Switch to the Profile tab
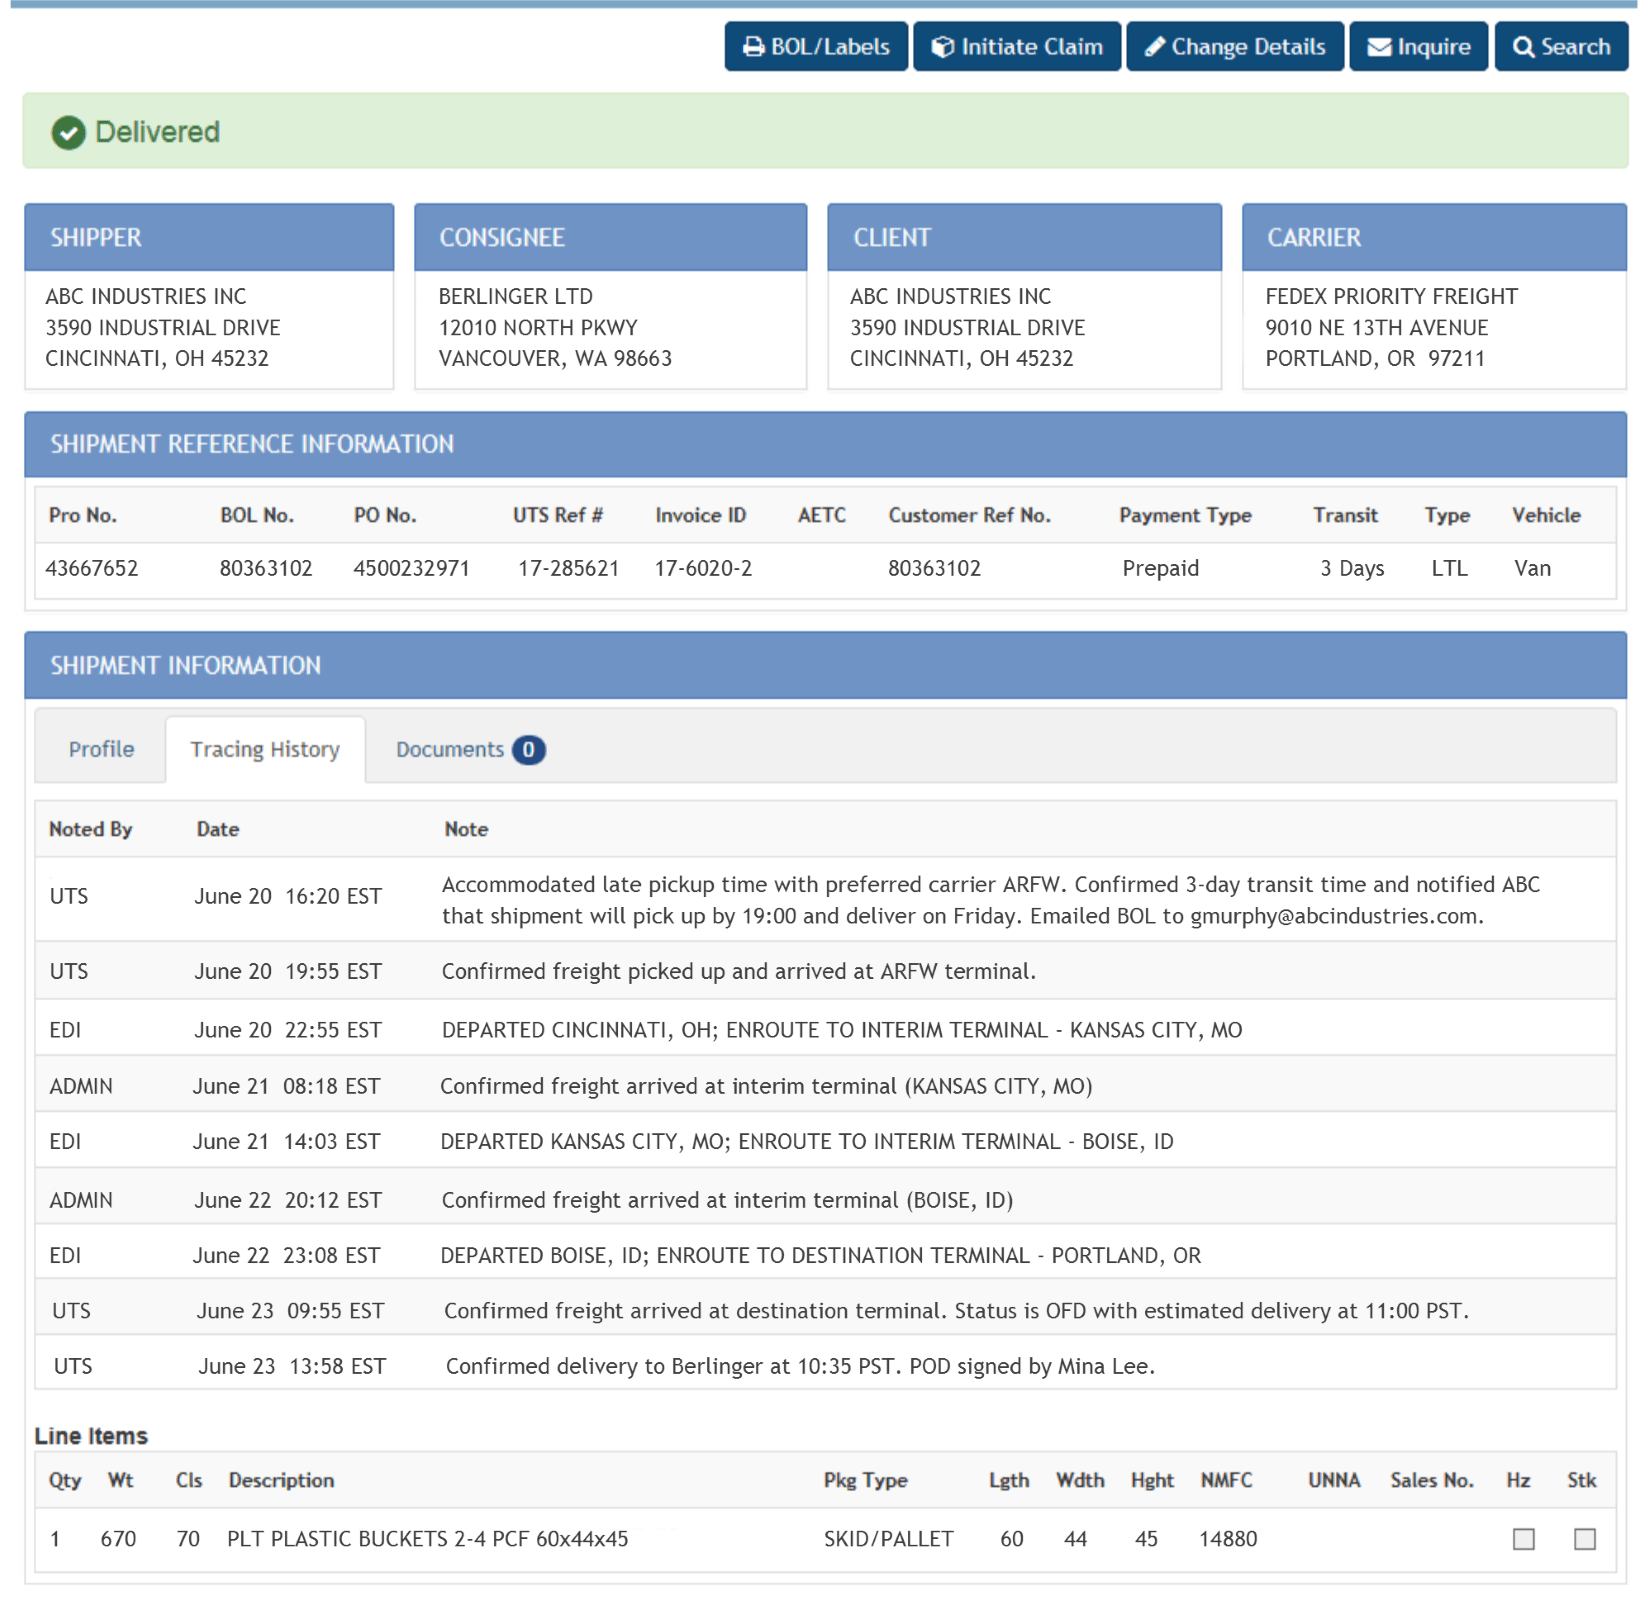This screenshot has height=1606, width=1650. pos(100,749)
